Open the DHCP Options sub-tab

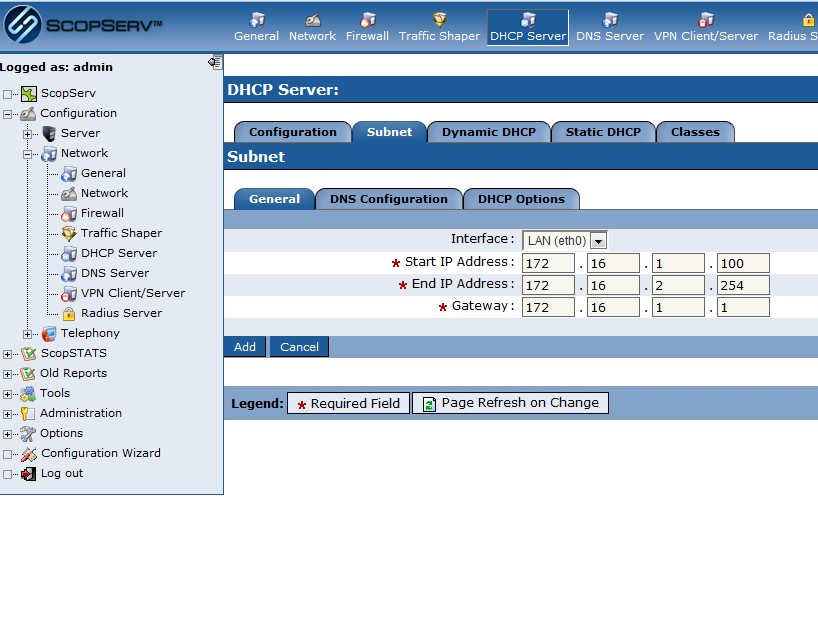tap(521, 199)
